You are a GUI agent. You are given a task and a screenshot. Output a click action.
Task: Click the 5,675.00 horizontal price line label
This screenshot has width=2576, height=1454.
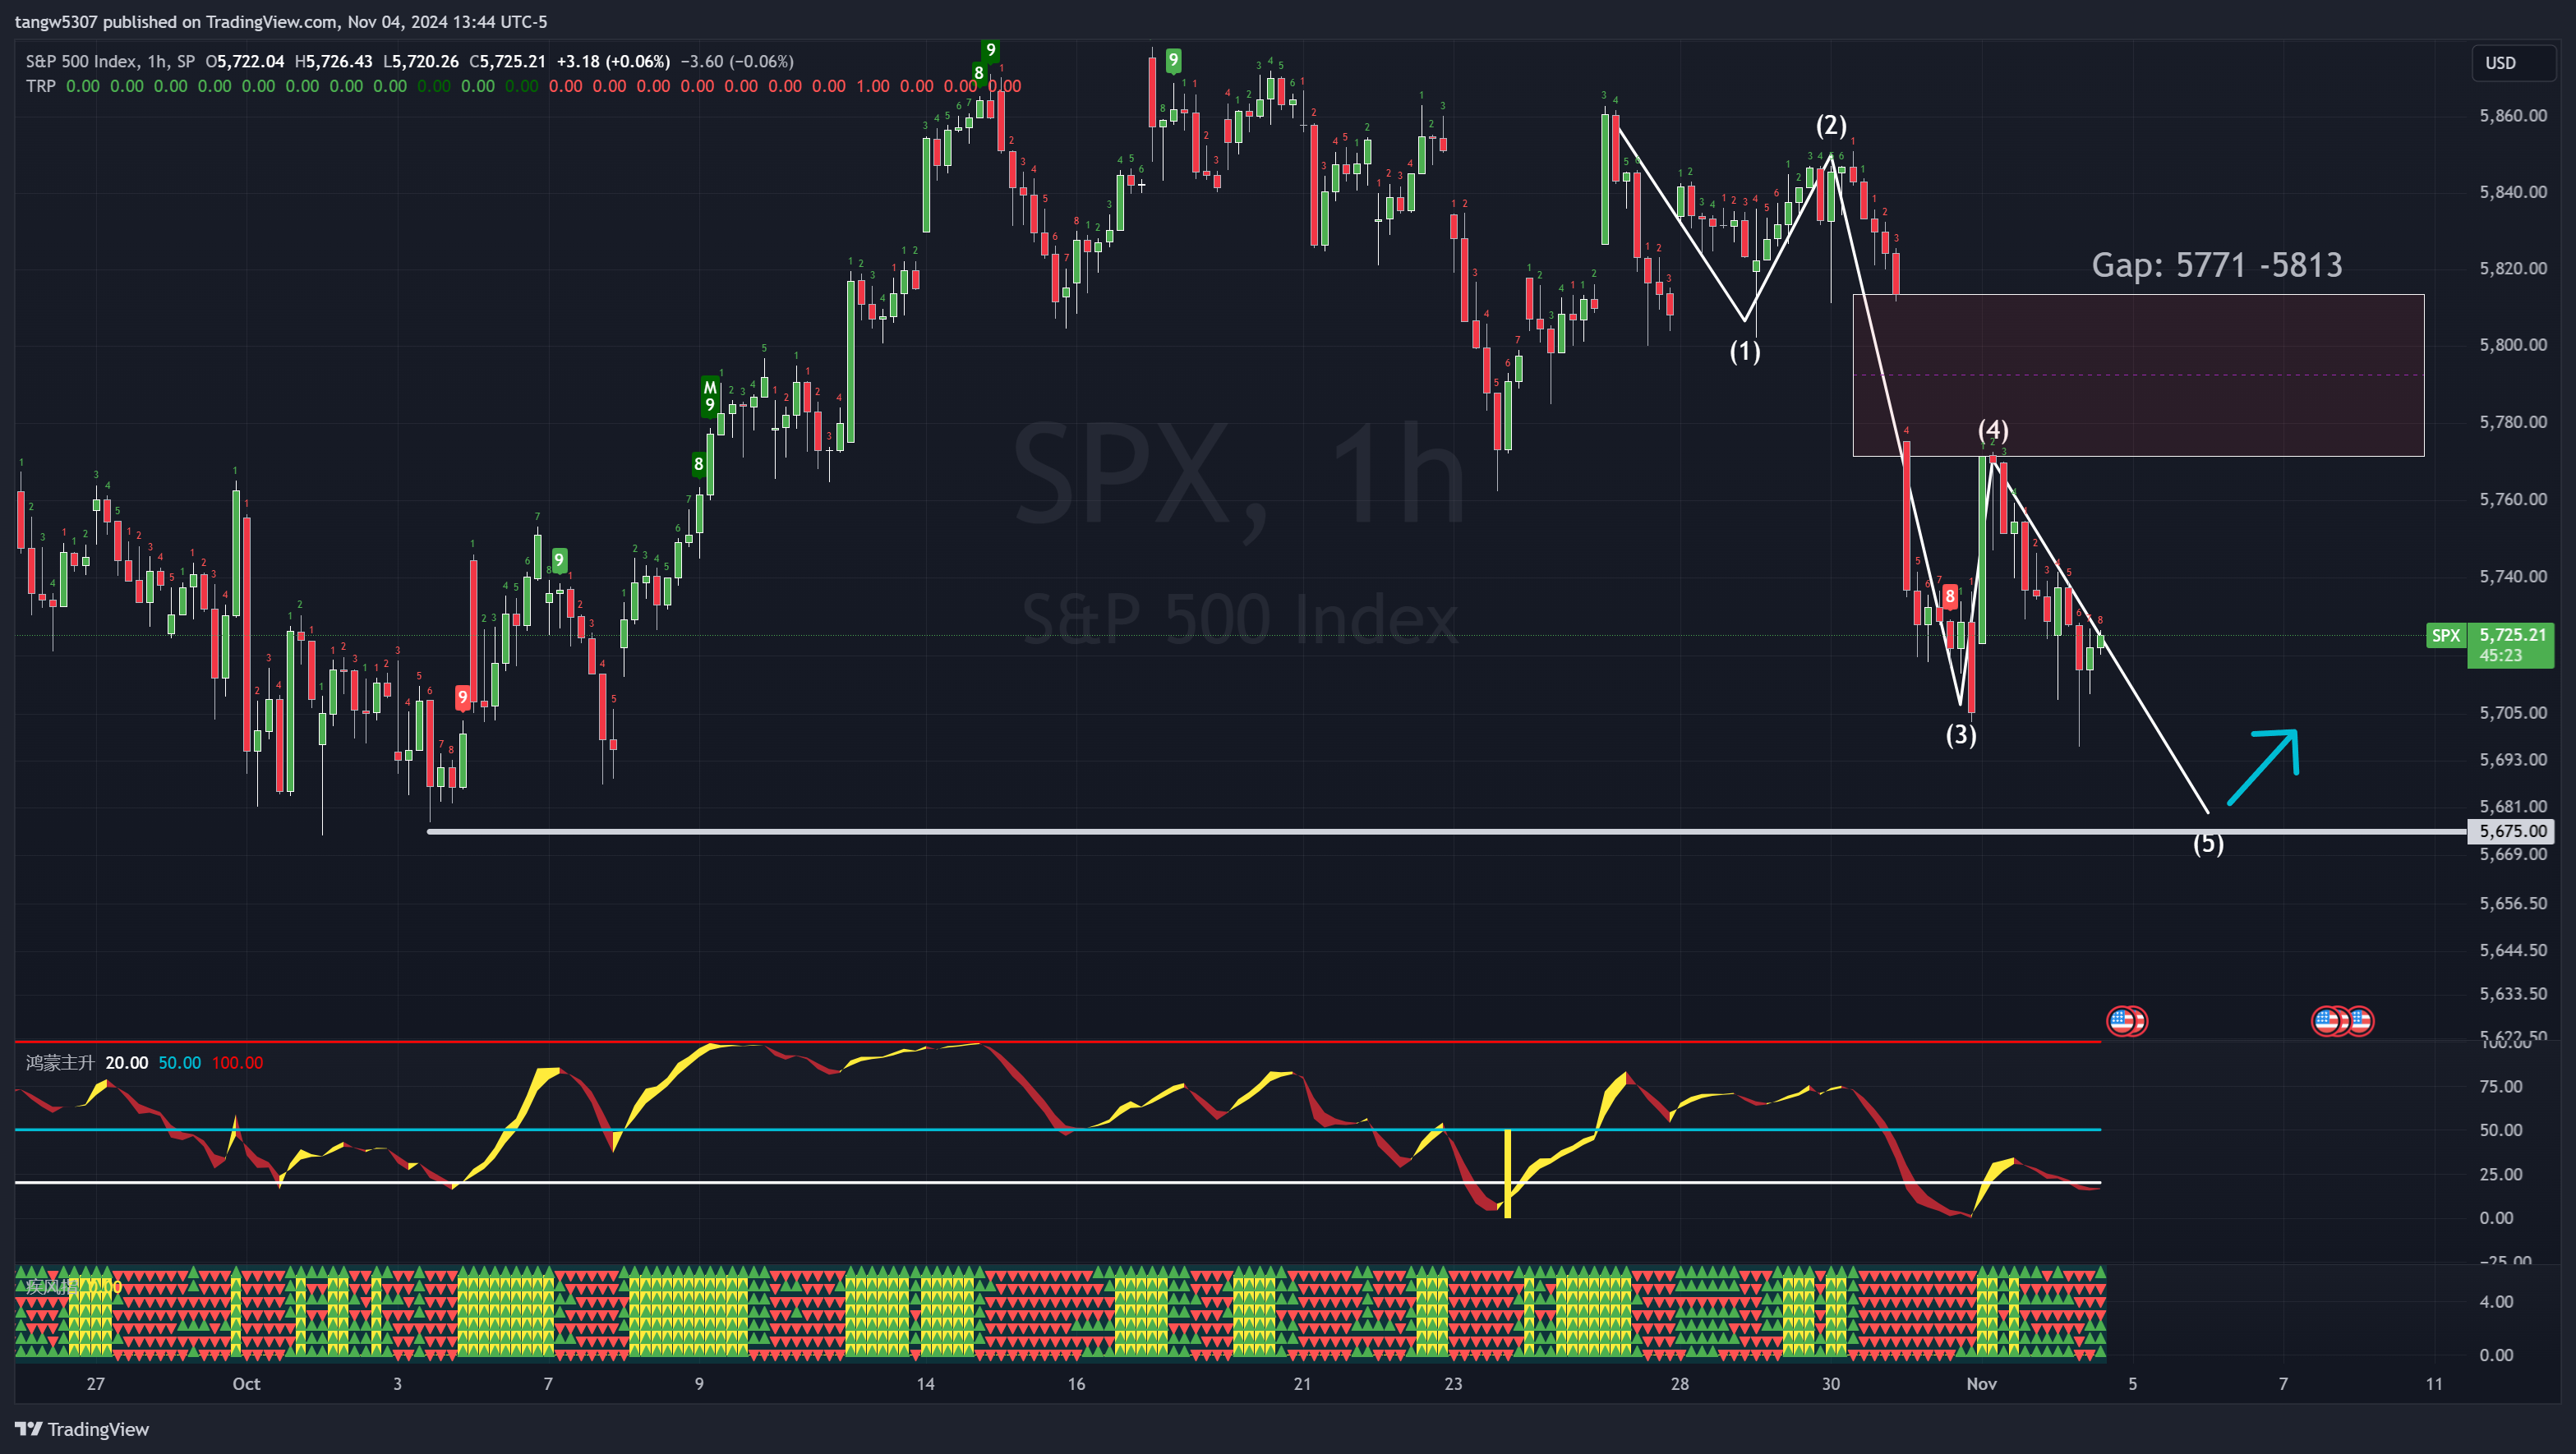2510,831
